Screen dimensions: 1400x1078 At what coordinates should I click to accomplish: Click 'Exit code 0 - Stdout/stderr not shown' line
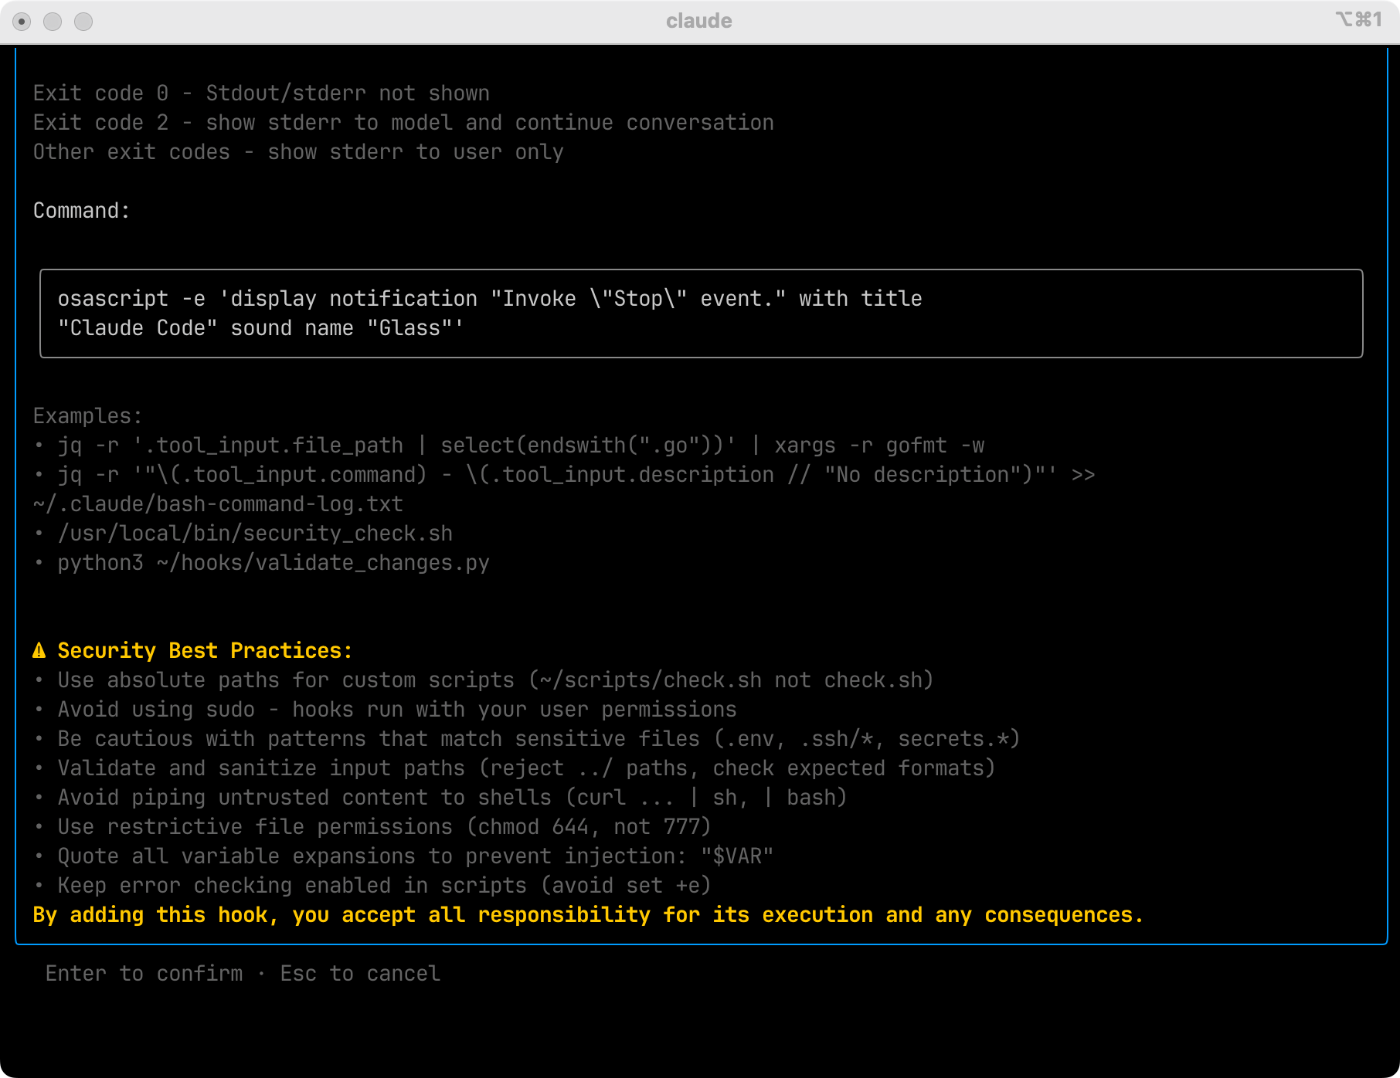[262, 94]
